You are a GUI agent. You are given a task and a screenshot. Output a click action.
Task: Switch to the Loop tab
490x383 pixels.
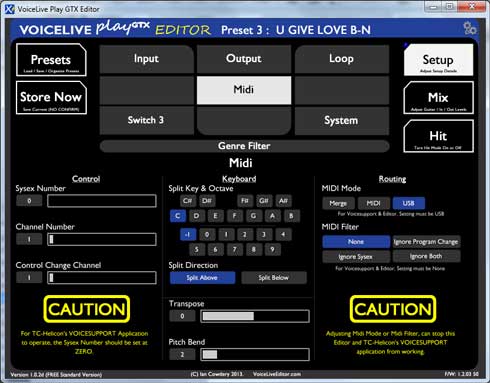(x=341, y=59)
